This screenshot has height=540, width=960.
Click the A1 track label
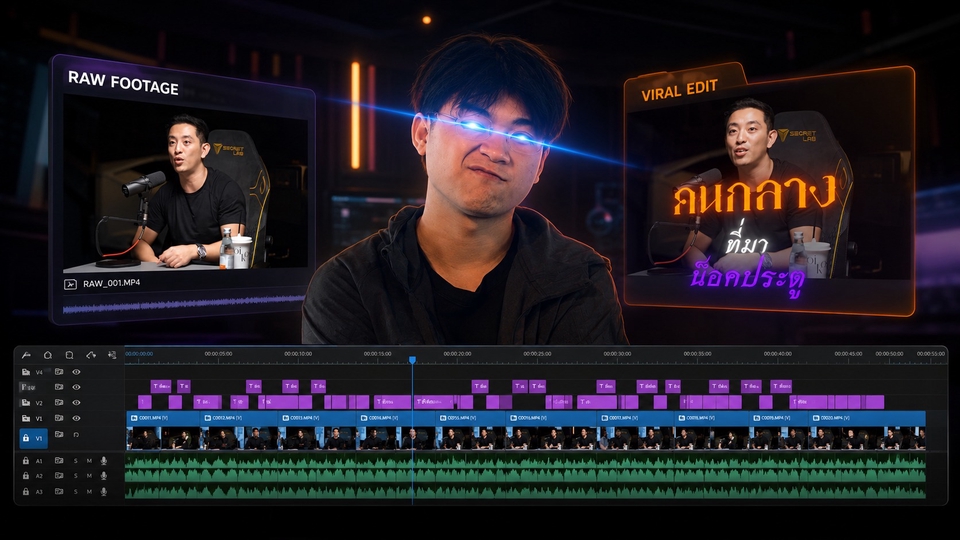[x=39, y=461]
